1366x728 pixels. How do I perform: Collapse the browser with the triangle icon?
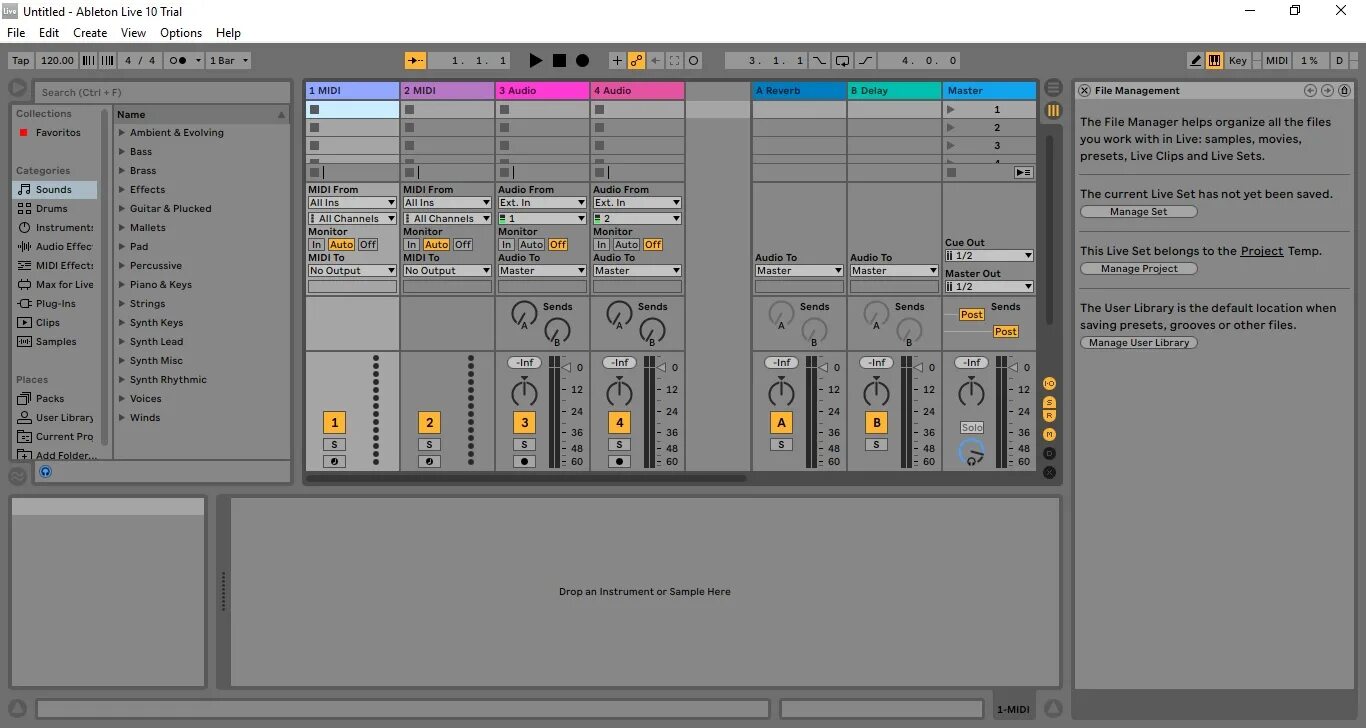[x=18, y=89]
